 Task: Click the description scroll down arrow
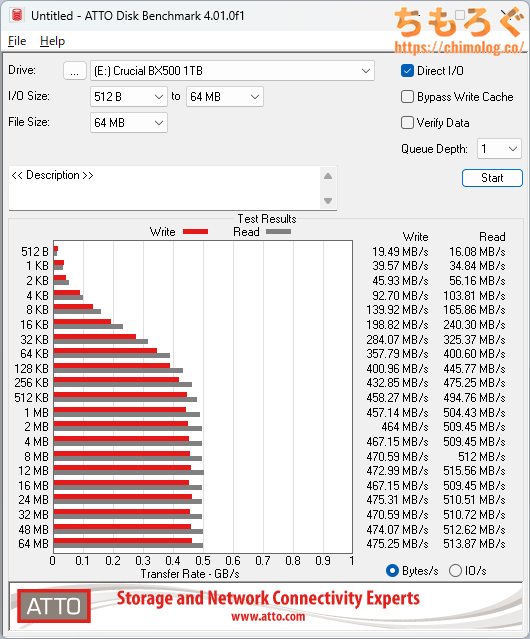[x=328, y=201]
